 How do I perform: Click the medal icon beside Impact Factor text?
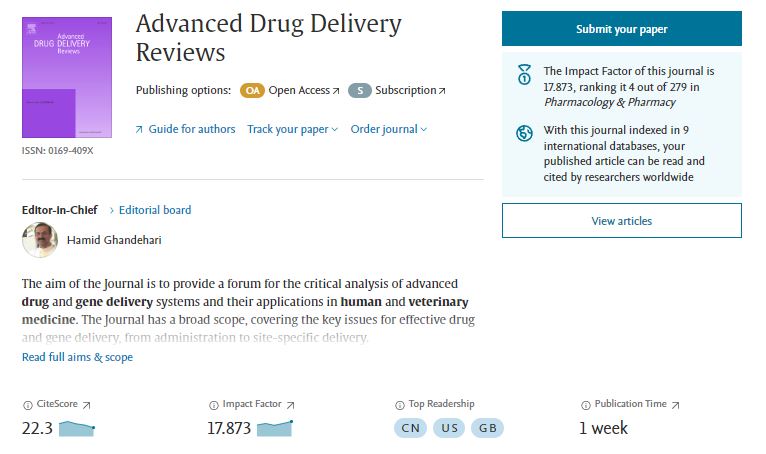524,74
